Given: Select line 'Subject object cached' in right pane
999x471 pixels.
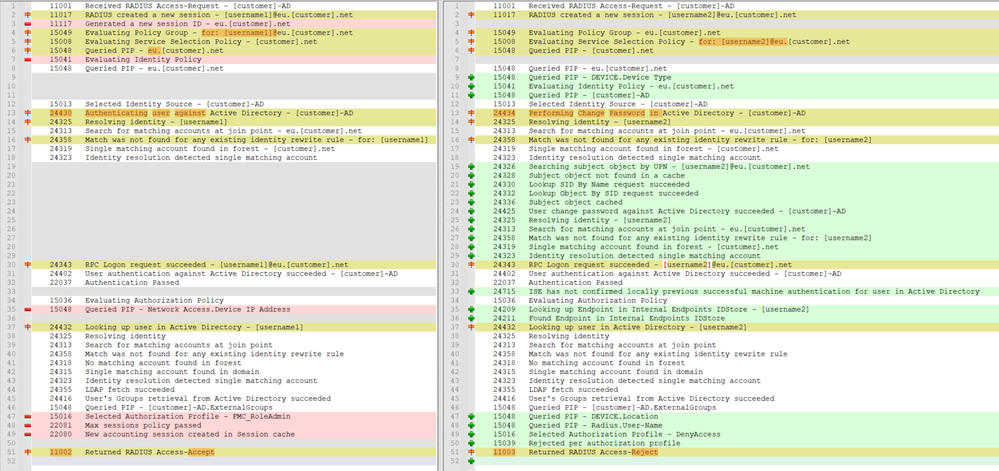Looking at the screenshot, I should 737,202.
